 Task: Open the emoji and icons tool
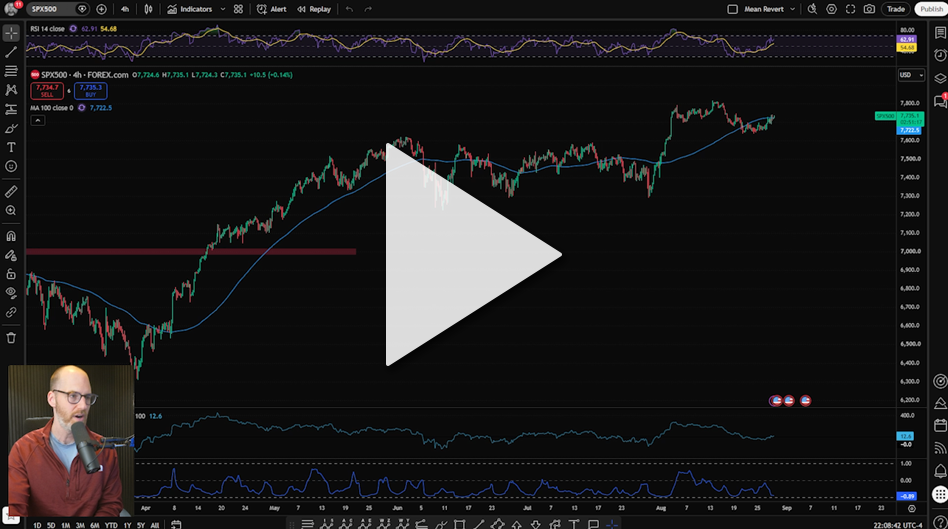click(x=11, y=166)
